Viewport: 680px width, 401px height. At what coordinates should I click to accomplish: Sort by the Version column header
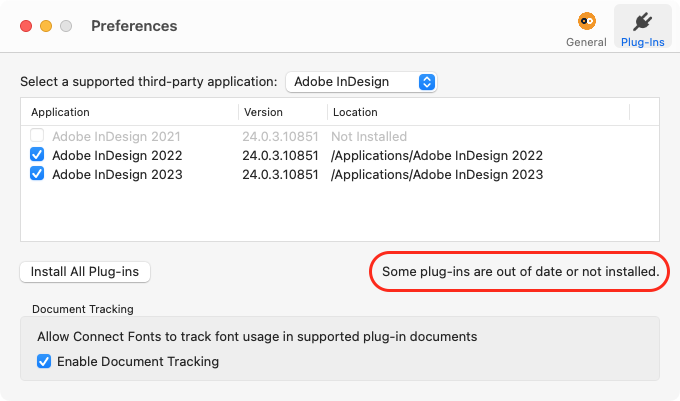coord(263,112)
